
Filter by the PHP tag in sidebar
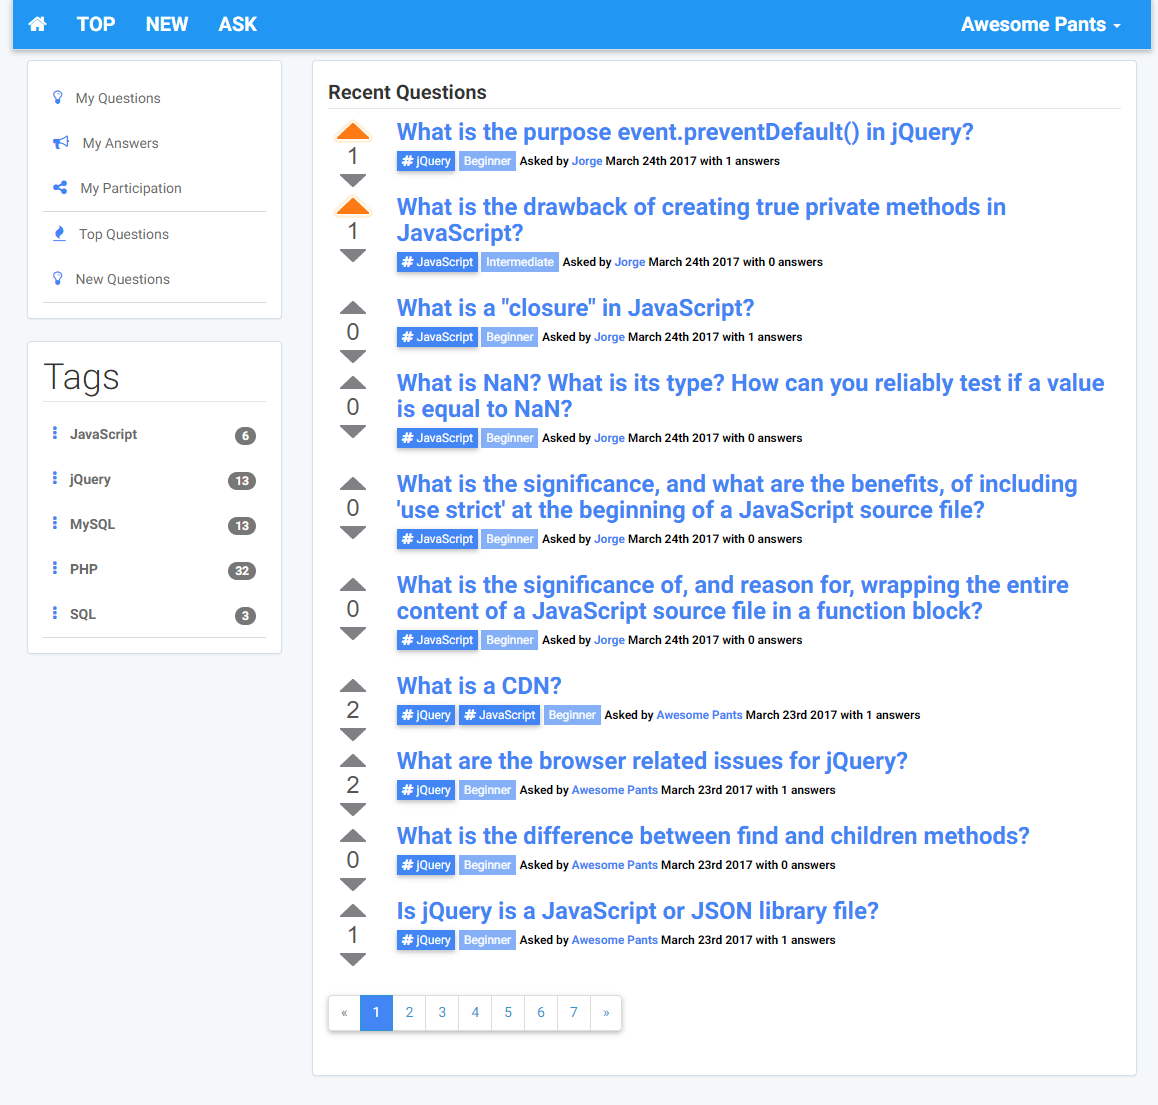point(84,569)
